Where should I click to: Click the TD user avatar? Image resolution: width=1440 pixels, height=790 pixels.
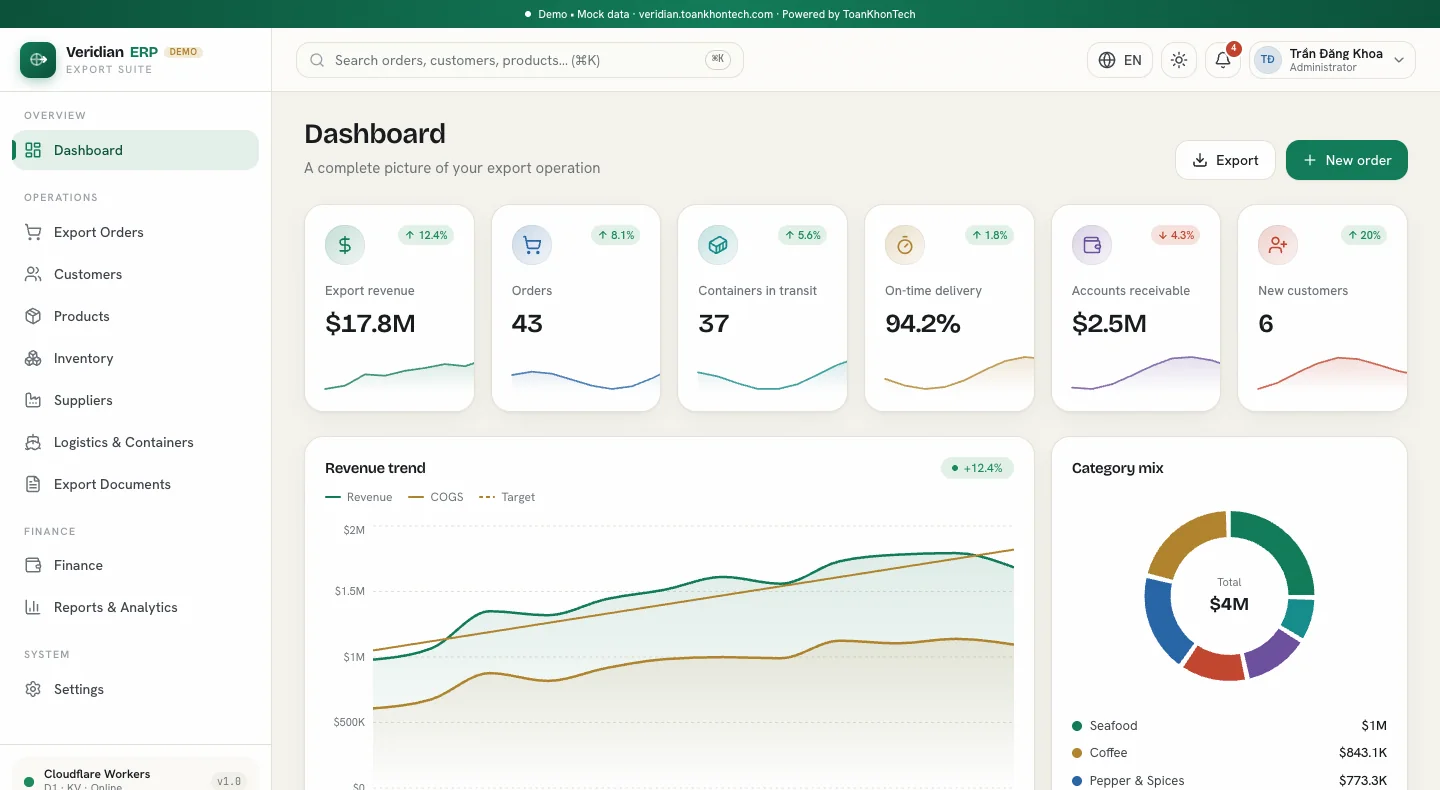[1268, 60]
